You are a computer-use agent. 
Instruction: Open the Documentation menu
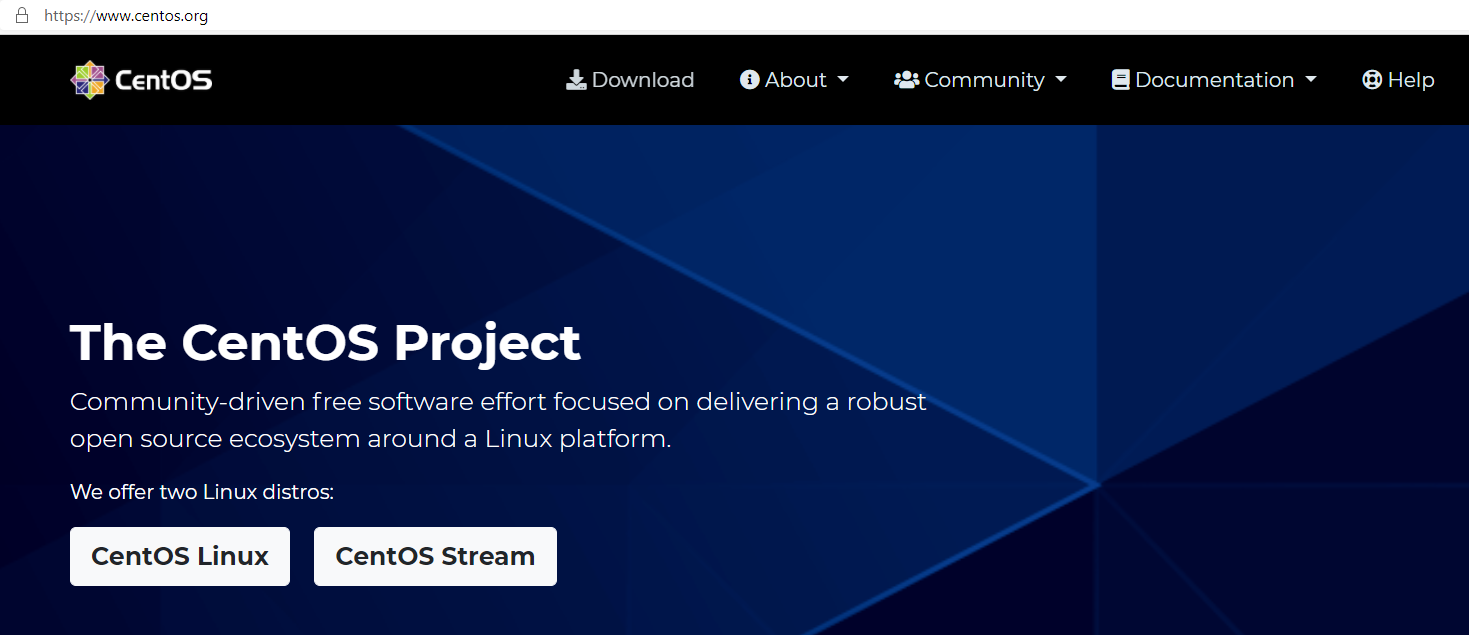pos(1214,80)
